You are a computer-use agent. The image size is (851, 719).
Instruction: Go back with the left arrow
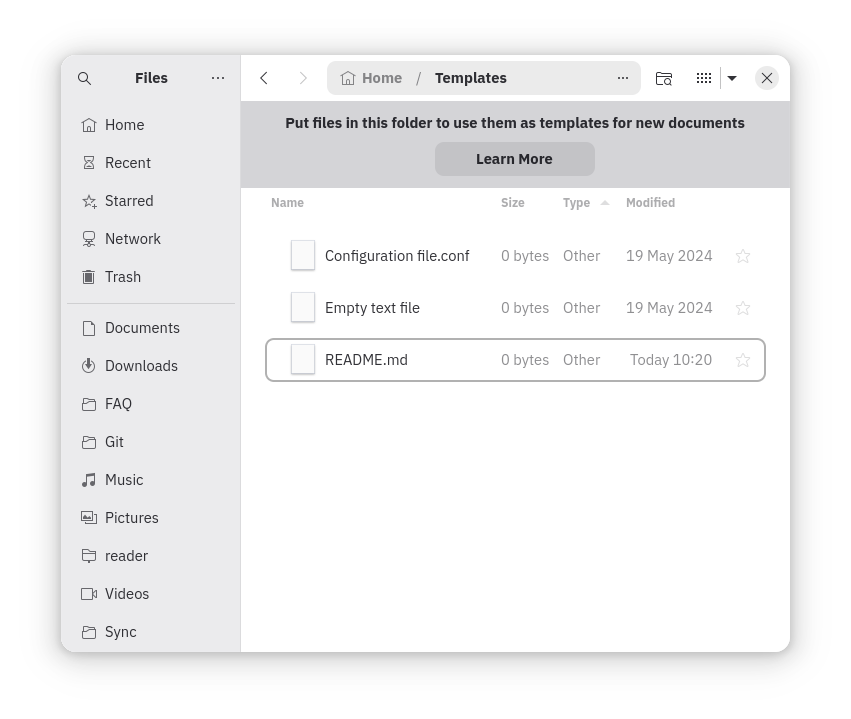(x=264, y=78)
